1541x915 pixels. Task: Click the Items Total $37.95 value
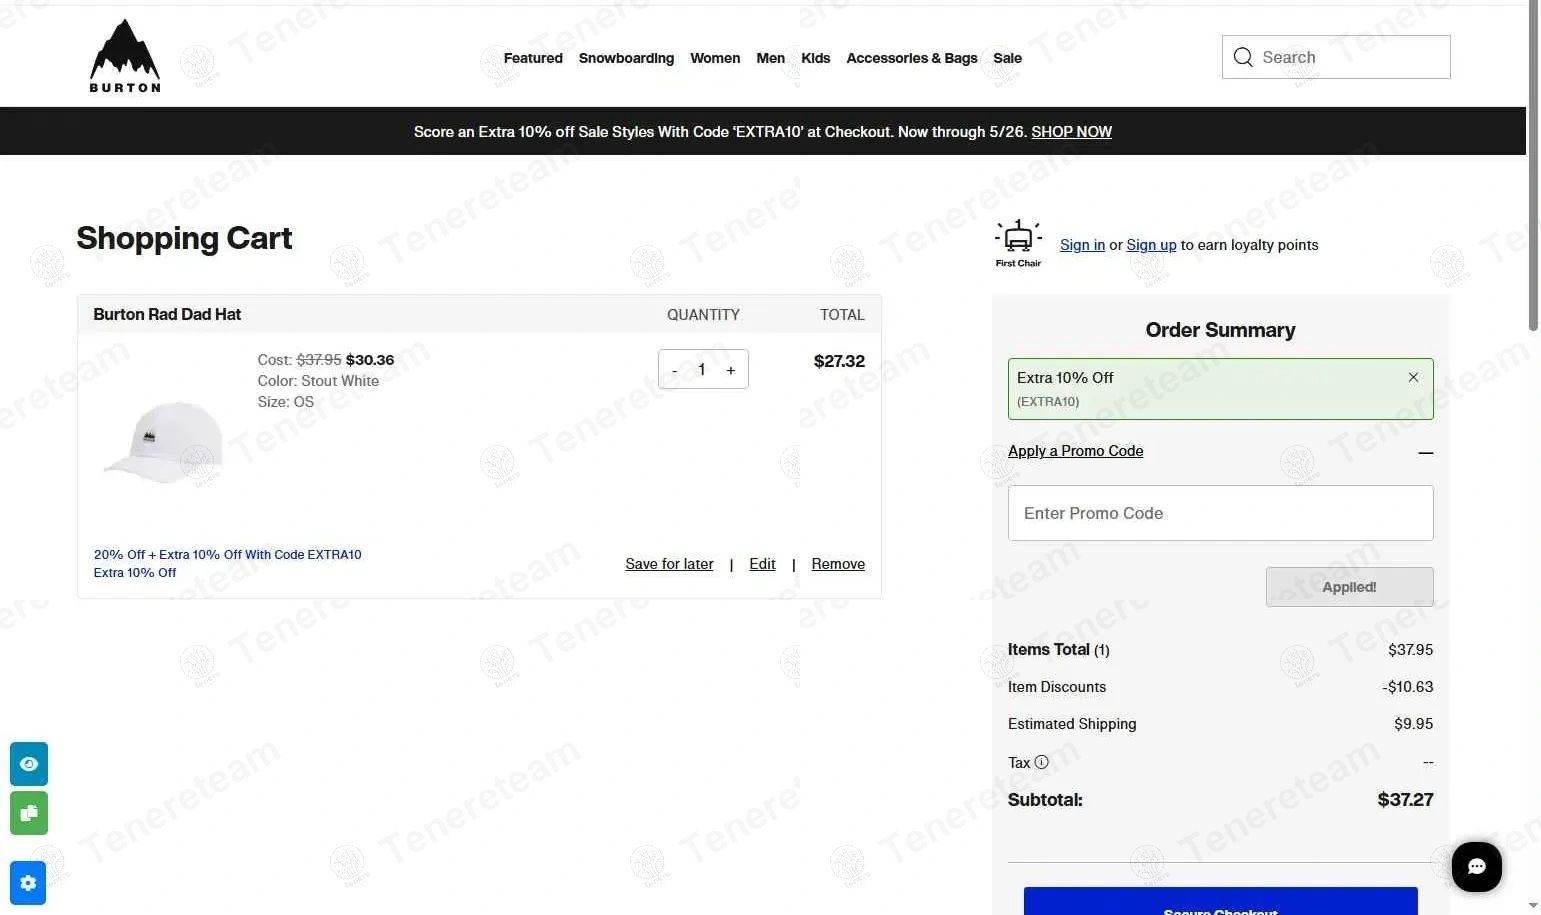point(1410,650)
